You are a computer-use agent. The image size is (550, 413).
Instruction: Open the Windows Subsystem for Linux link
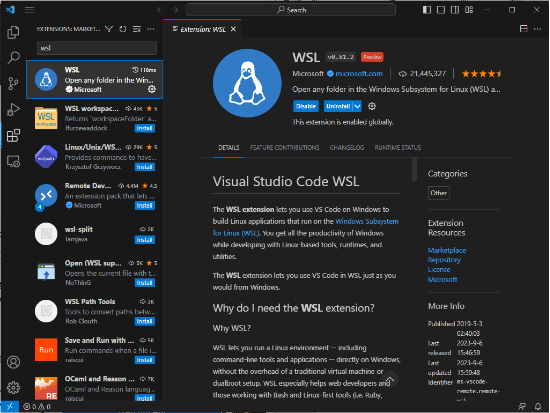click(367, 221)
